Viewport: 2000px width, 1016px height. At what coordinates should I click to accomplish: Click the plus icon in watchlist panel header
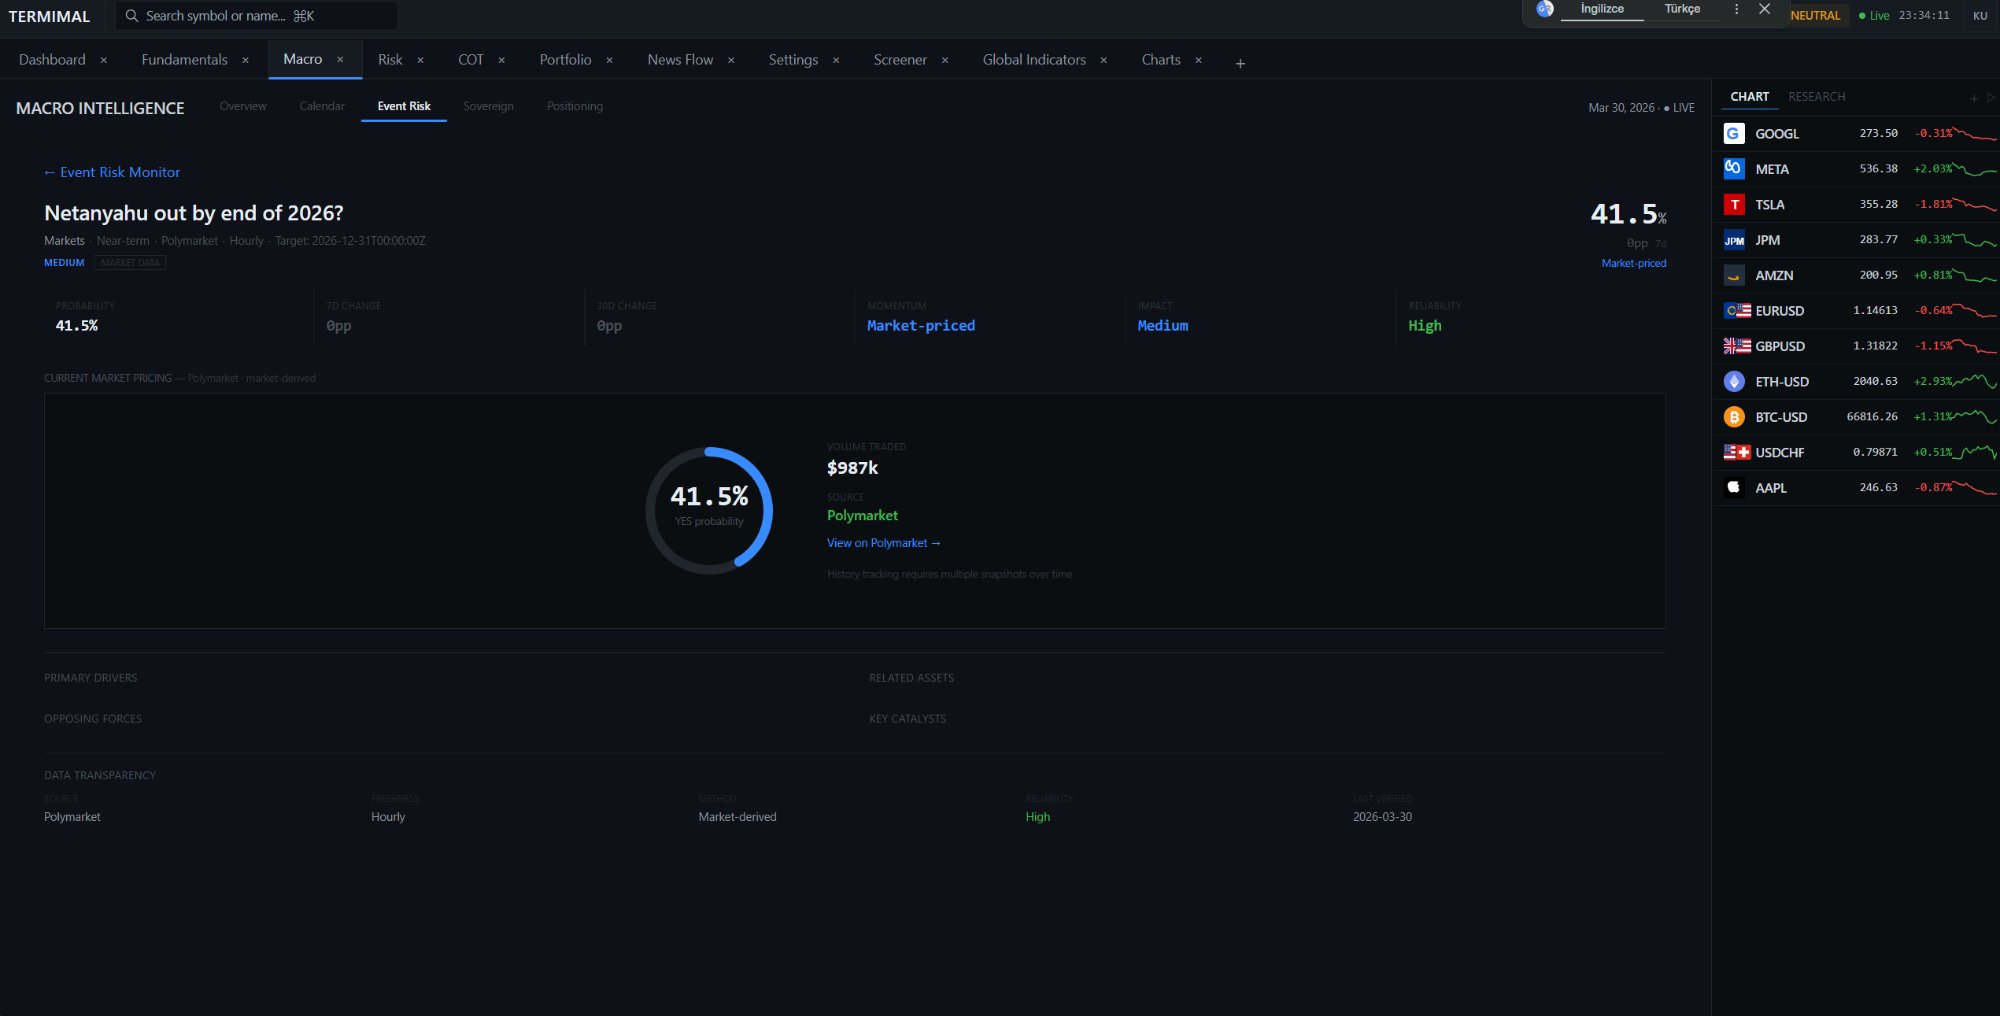(x=1973, y=98)
